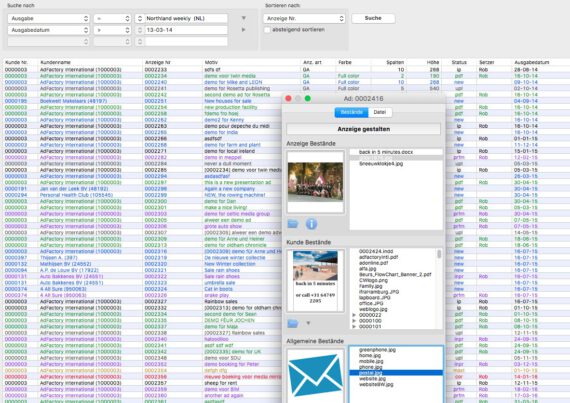Click the 13-03-14 date field

[186, 30]
